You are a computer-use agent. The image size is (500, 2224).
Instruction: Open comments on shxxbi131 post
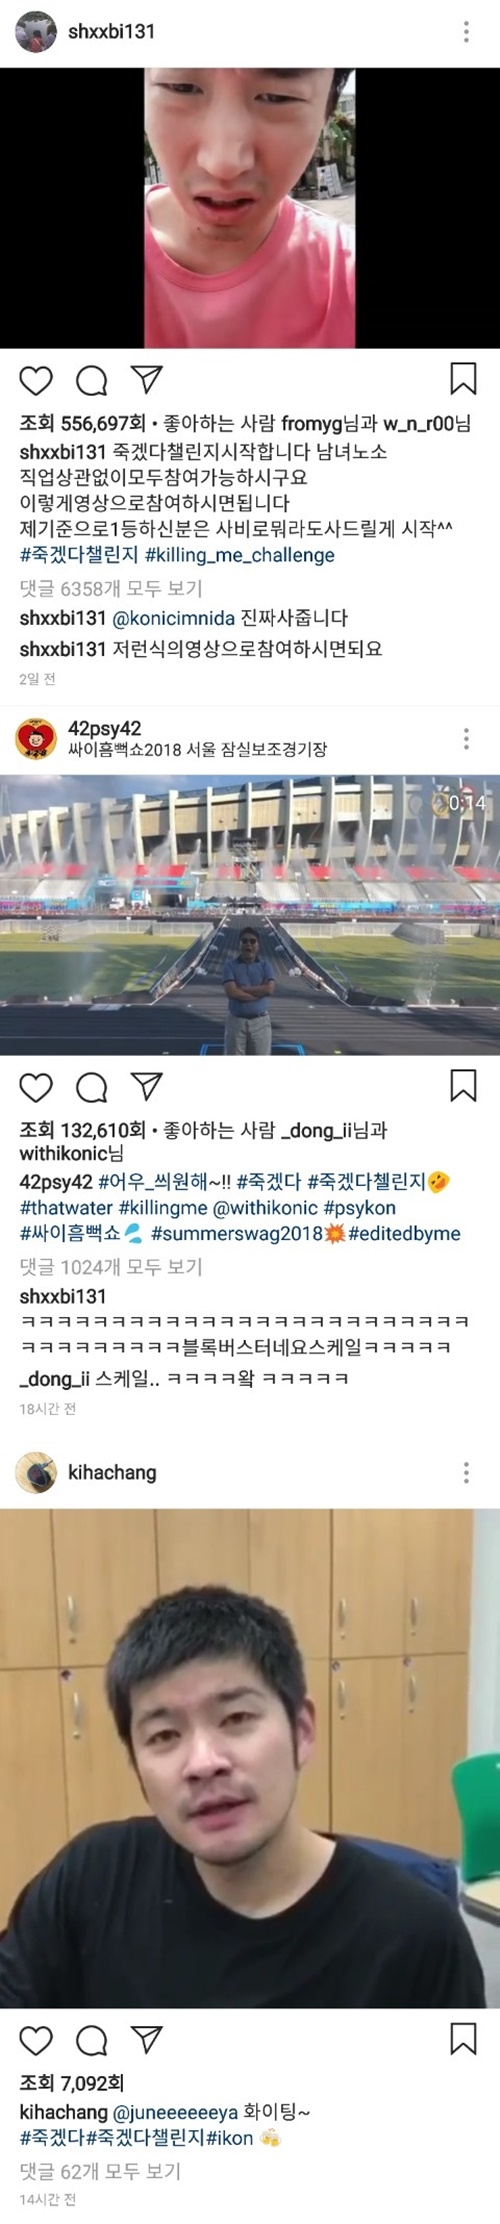[92, 381]
